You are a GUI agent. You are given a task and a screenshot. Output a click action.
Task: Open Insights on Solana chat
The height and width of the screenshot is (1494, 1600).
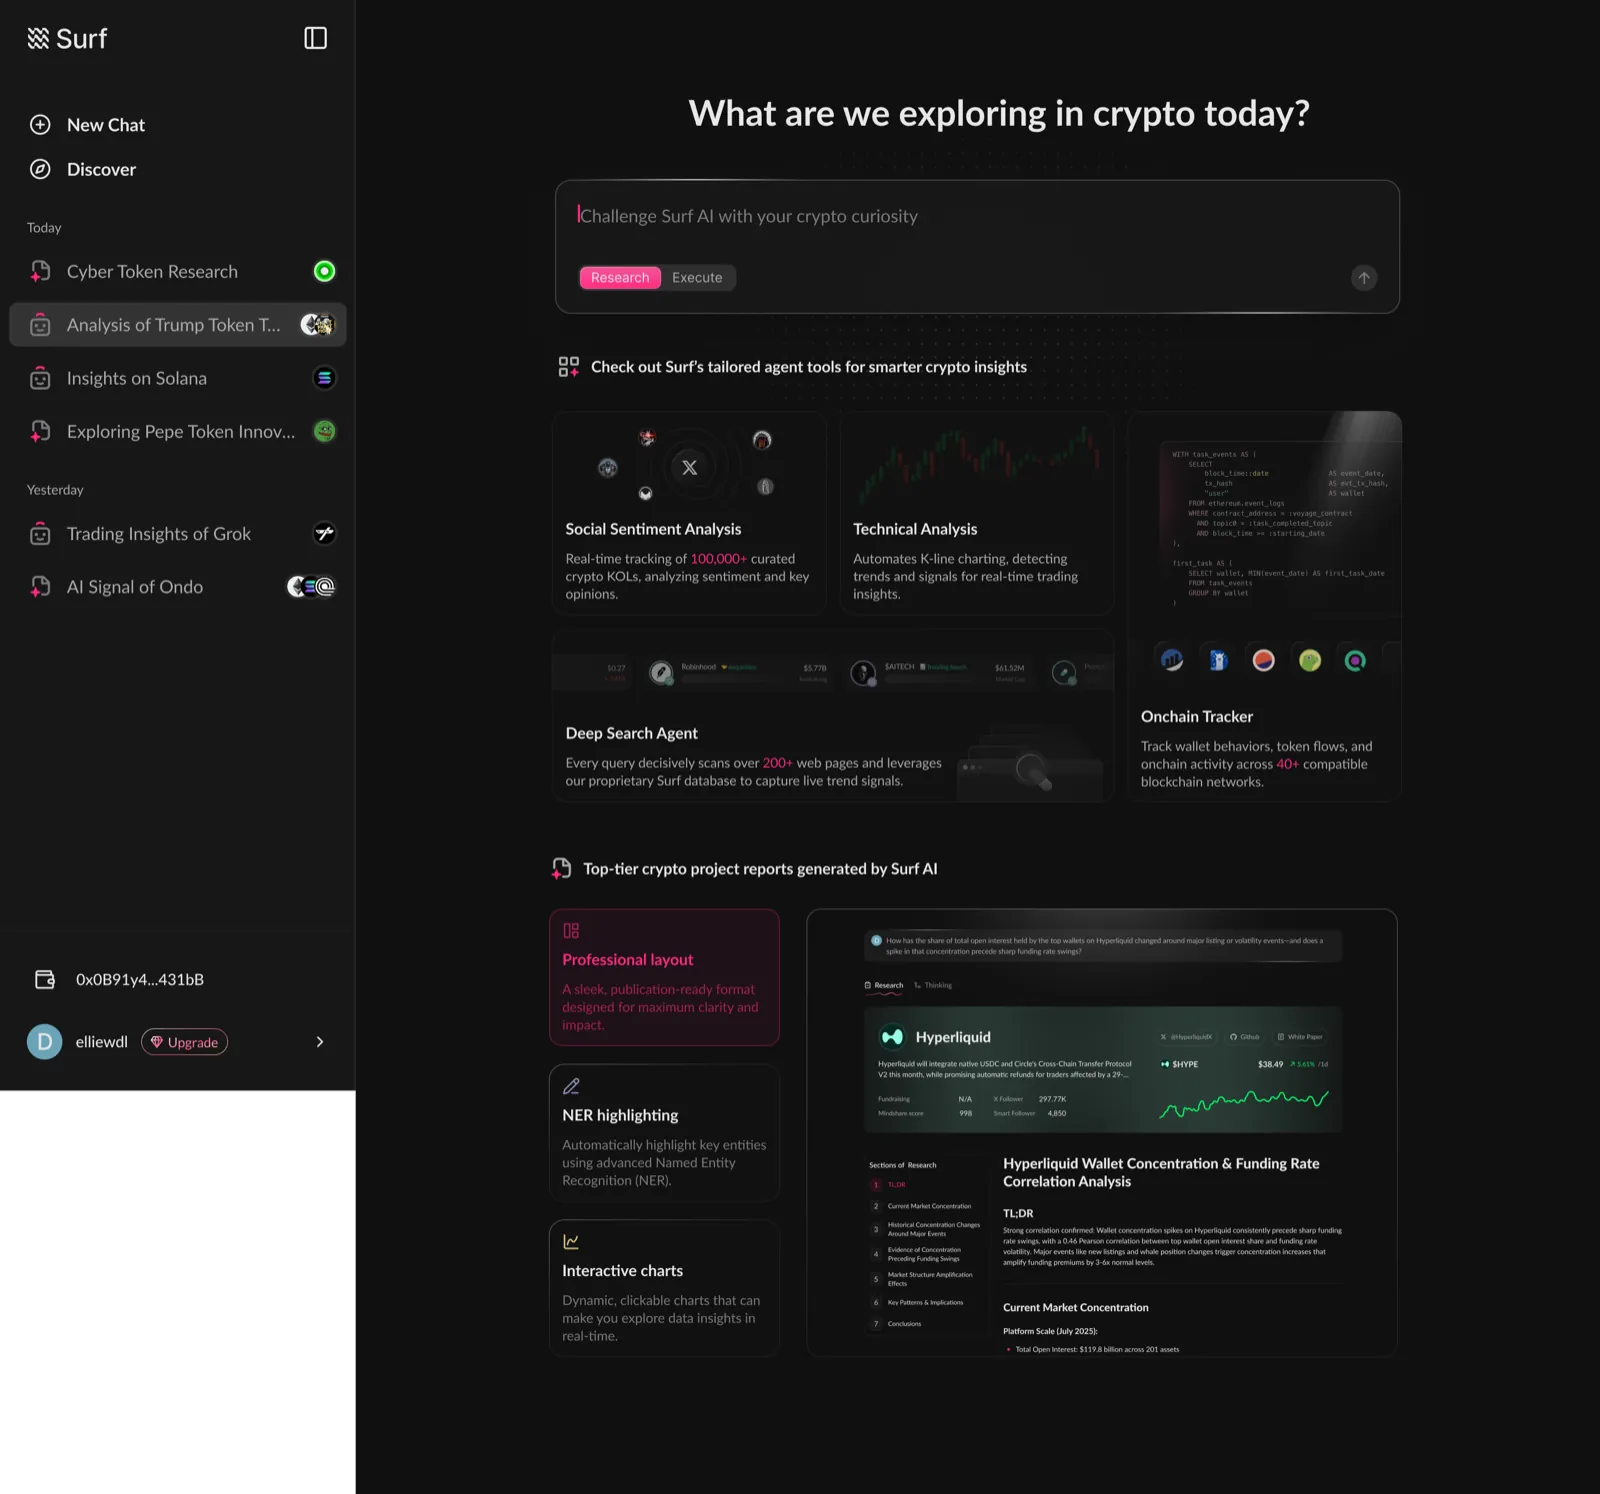(178, 378)
